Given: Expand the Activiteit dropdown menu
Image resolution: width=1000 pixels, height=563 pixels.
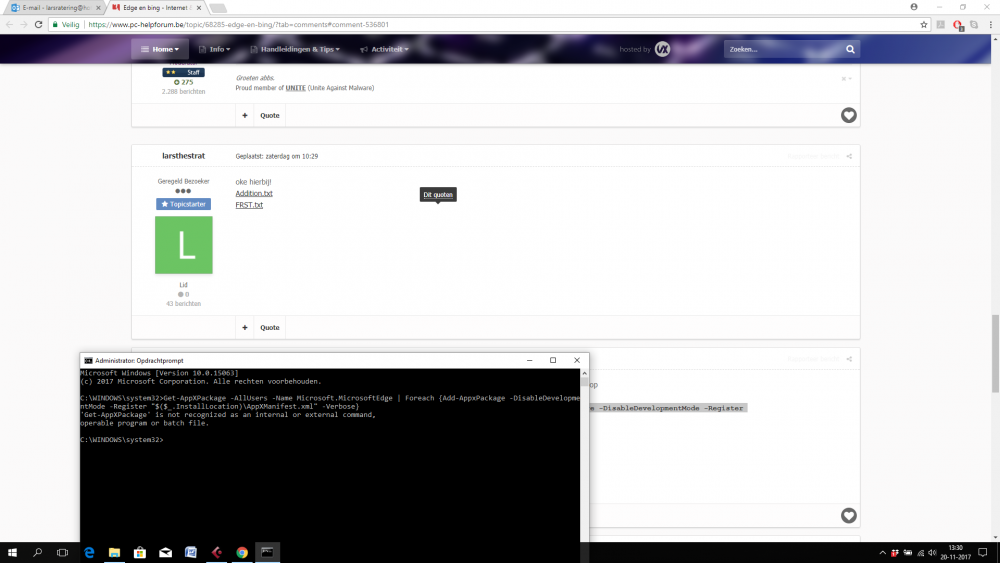Looking at the screenshot, I should (385, 49).
